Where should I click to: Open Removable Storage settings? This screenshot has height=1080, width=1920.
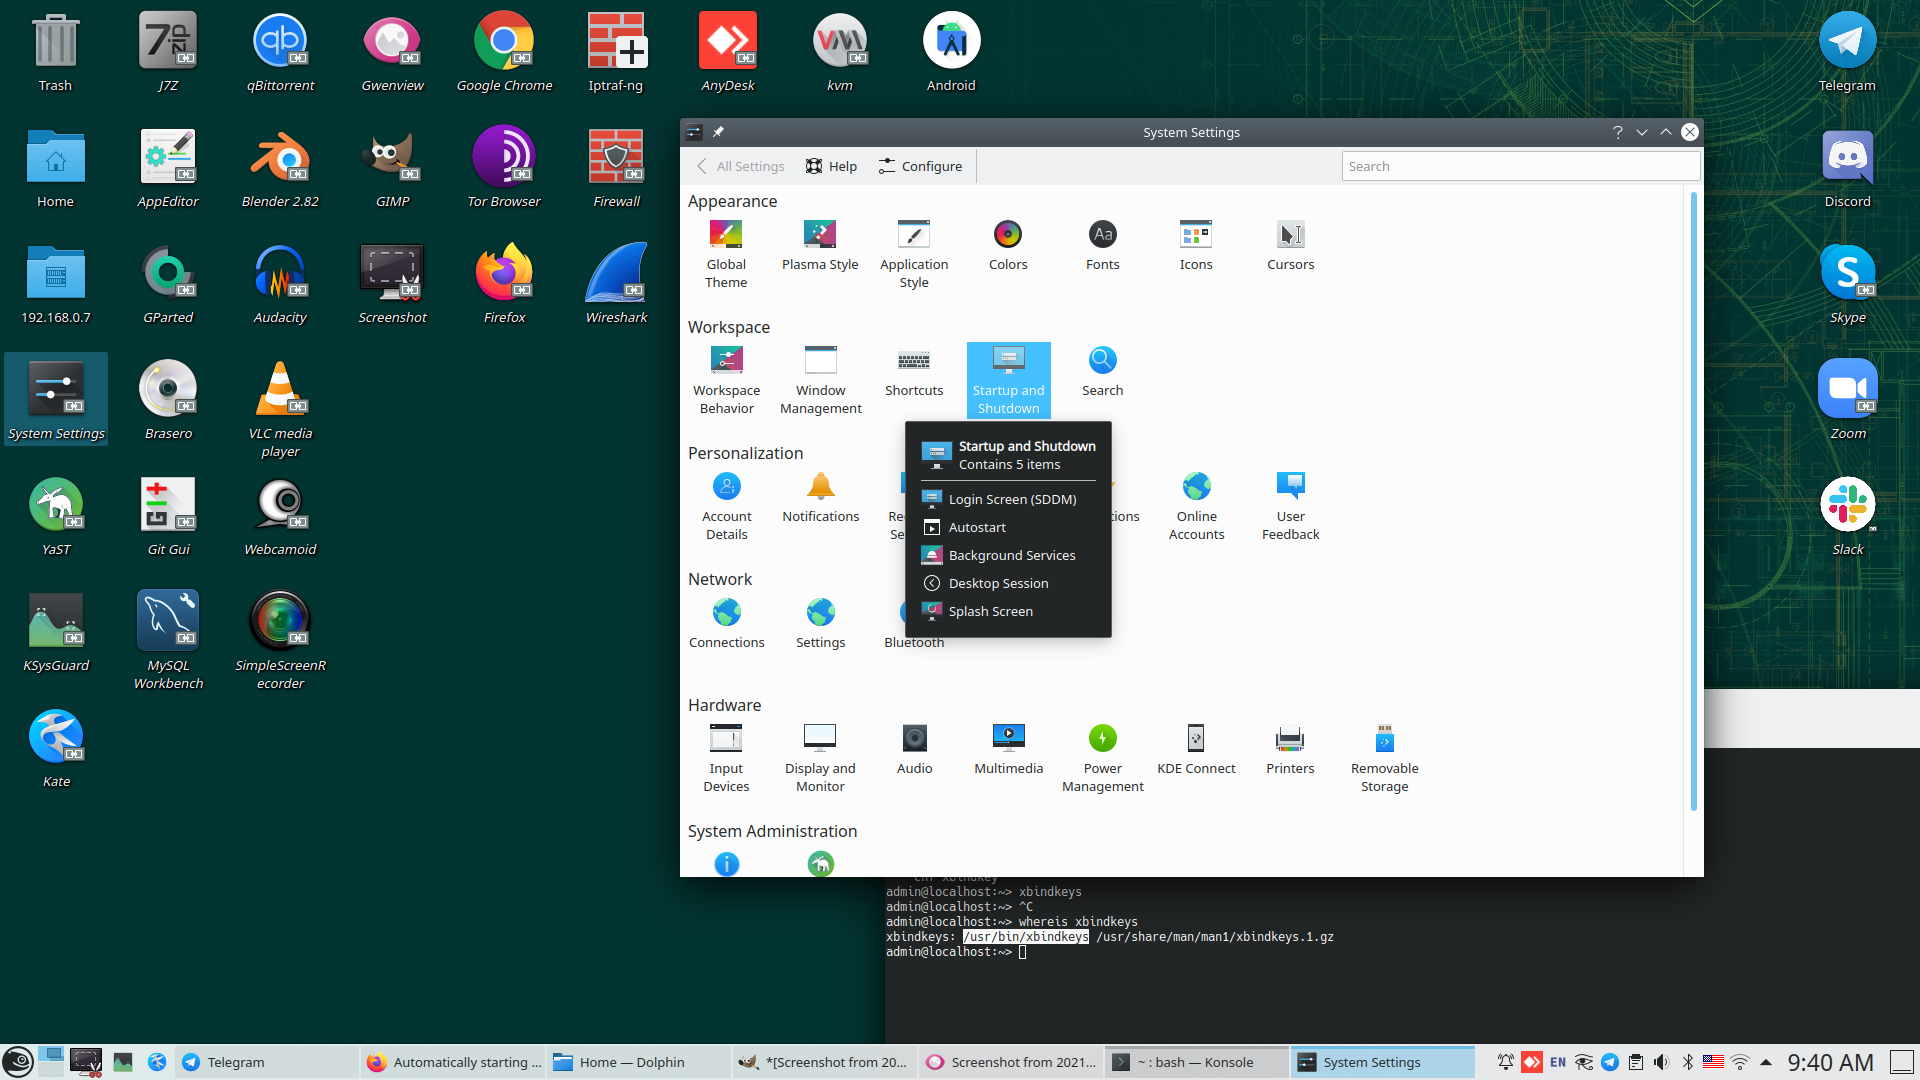point(1384,740)
